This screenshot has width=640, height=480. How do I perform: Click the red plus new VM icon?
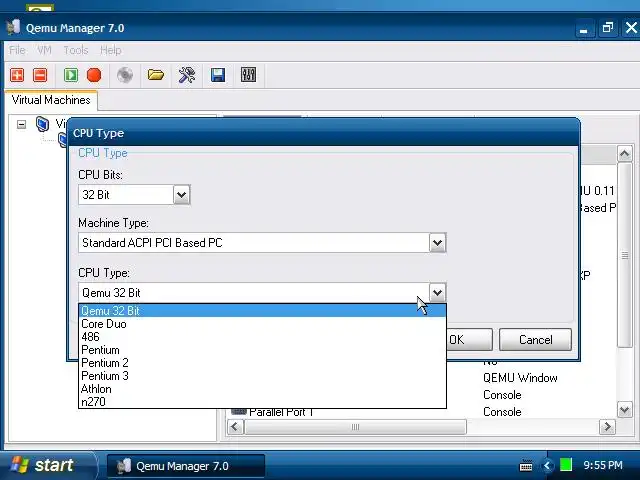click(x=17, y=75)
